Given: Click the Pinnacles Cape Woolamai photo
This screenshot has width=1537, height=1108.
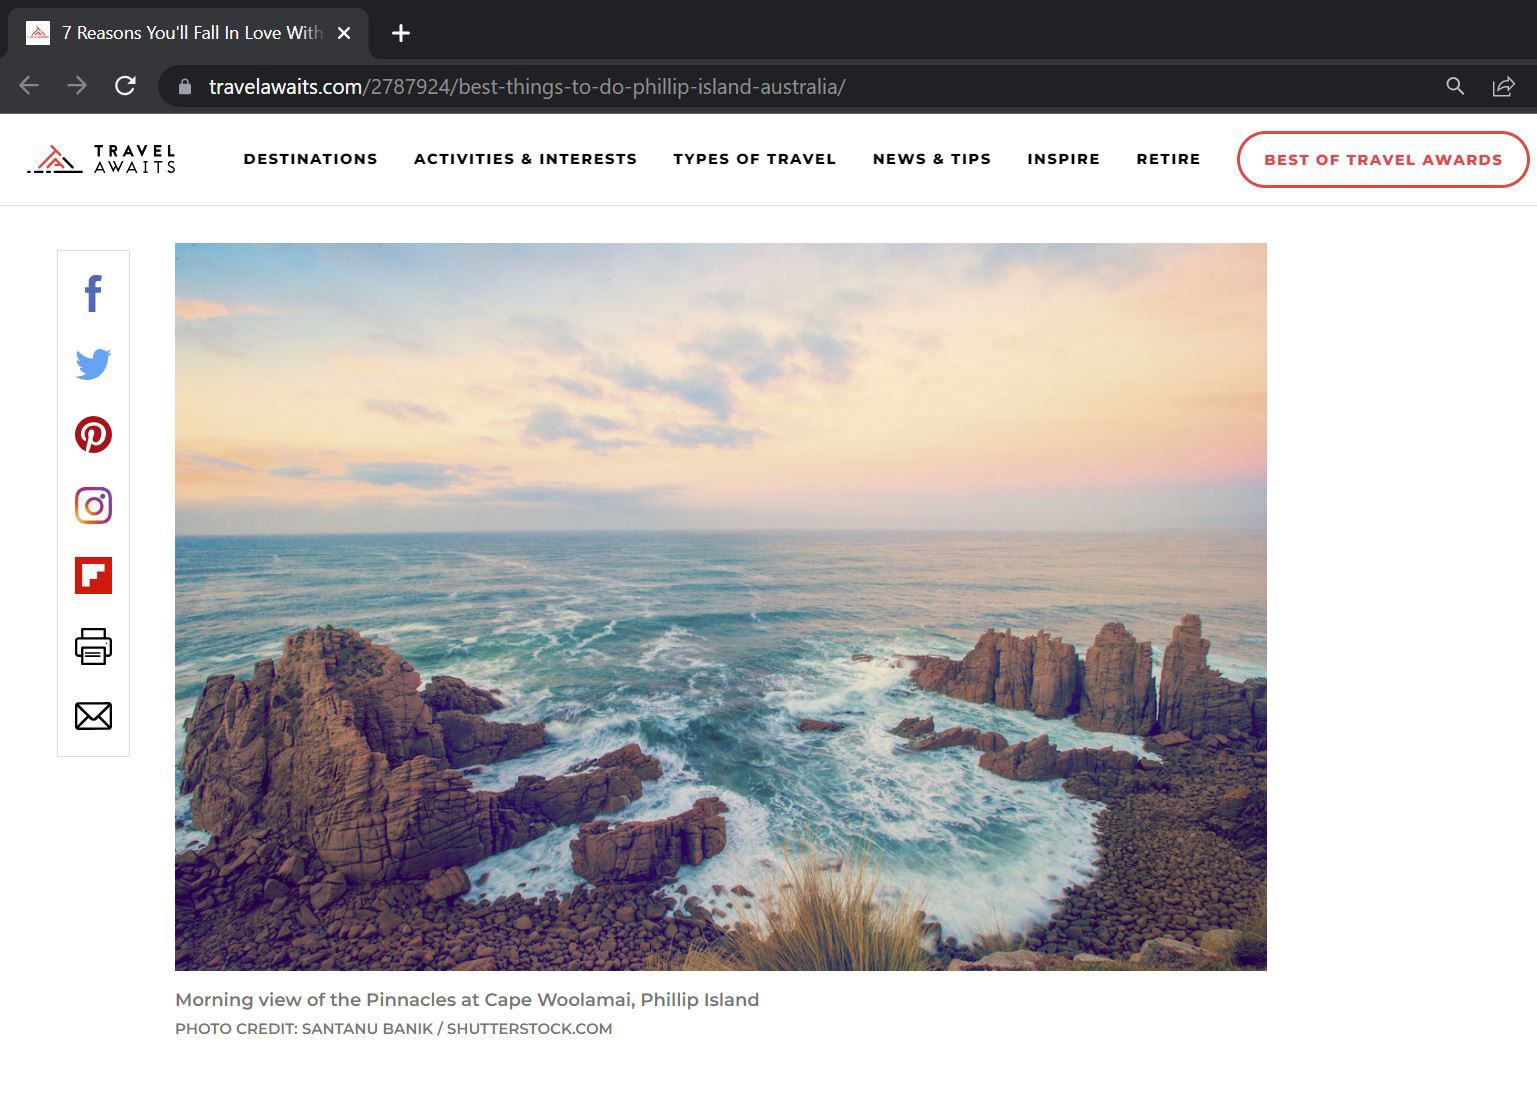Looking at the screenshot, I should (x=721, y=607).
